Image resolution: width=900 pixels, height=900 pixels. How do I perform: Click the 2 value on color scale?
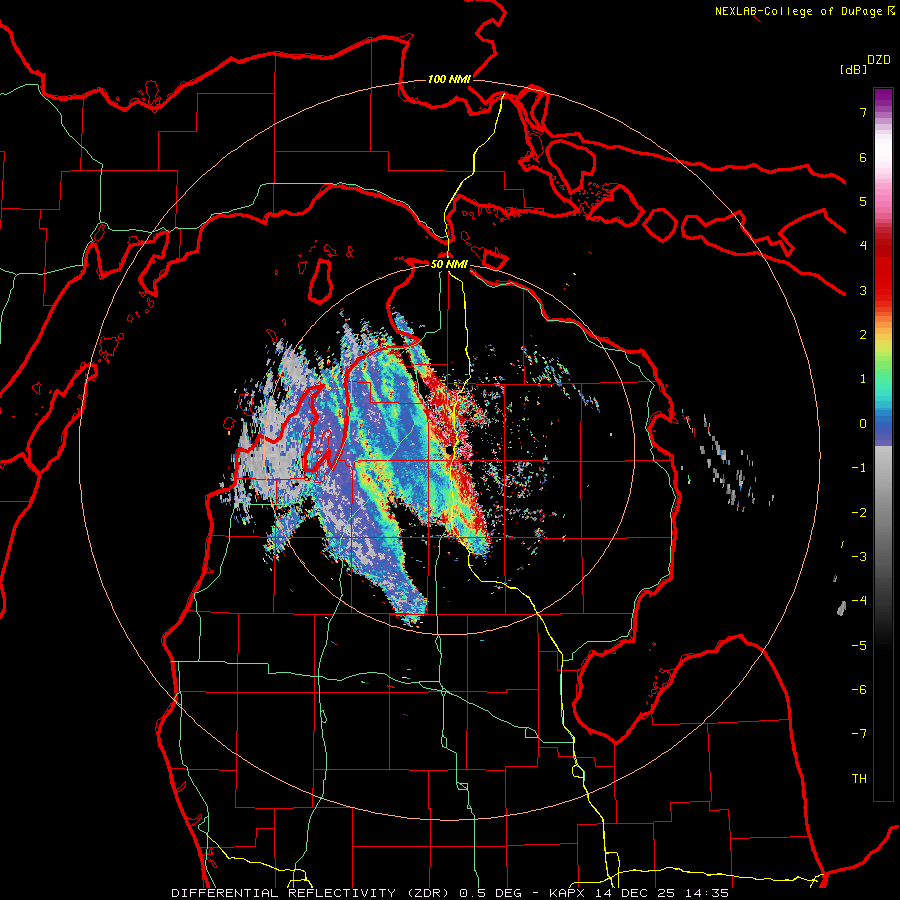coord(863,335)
